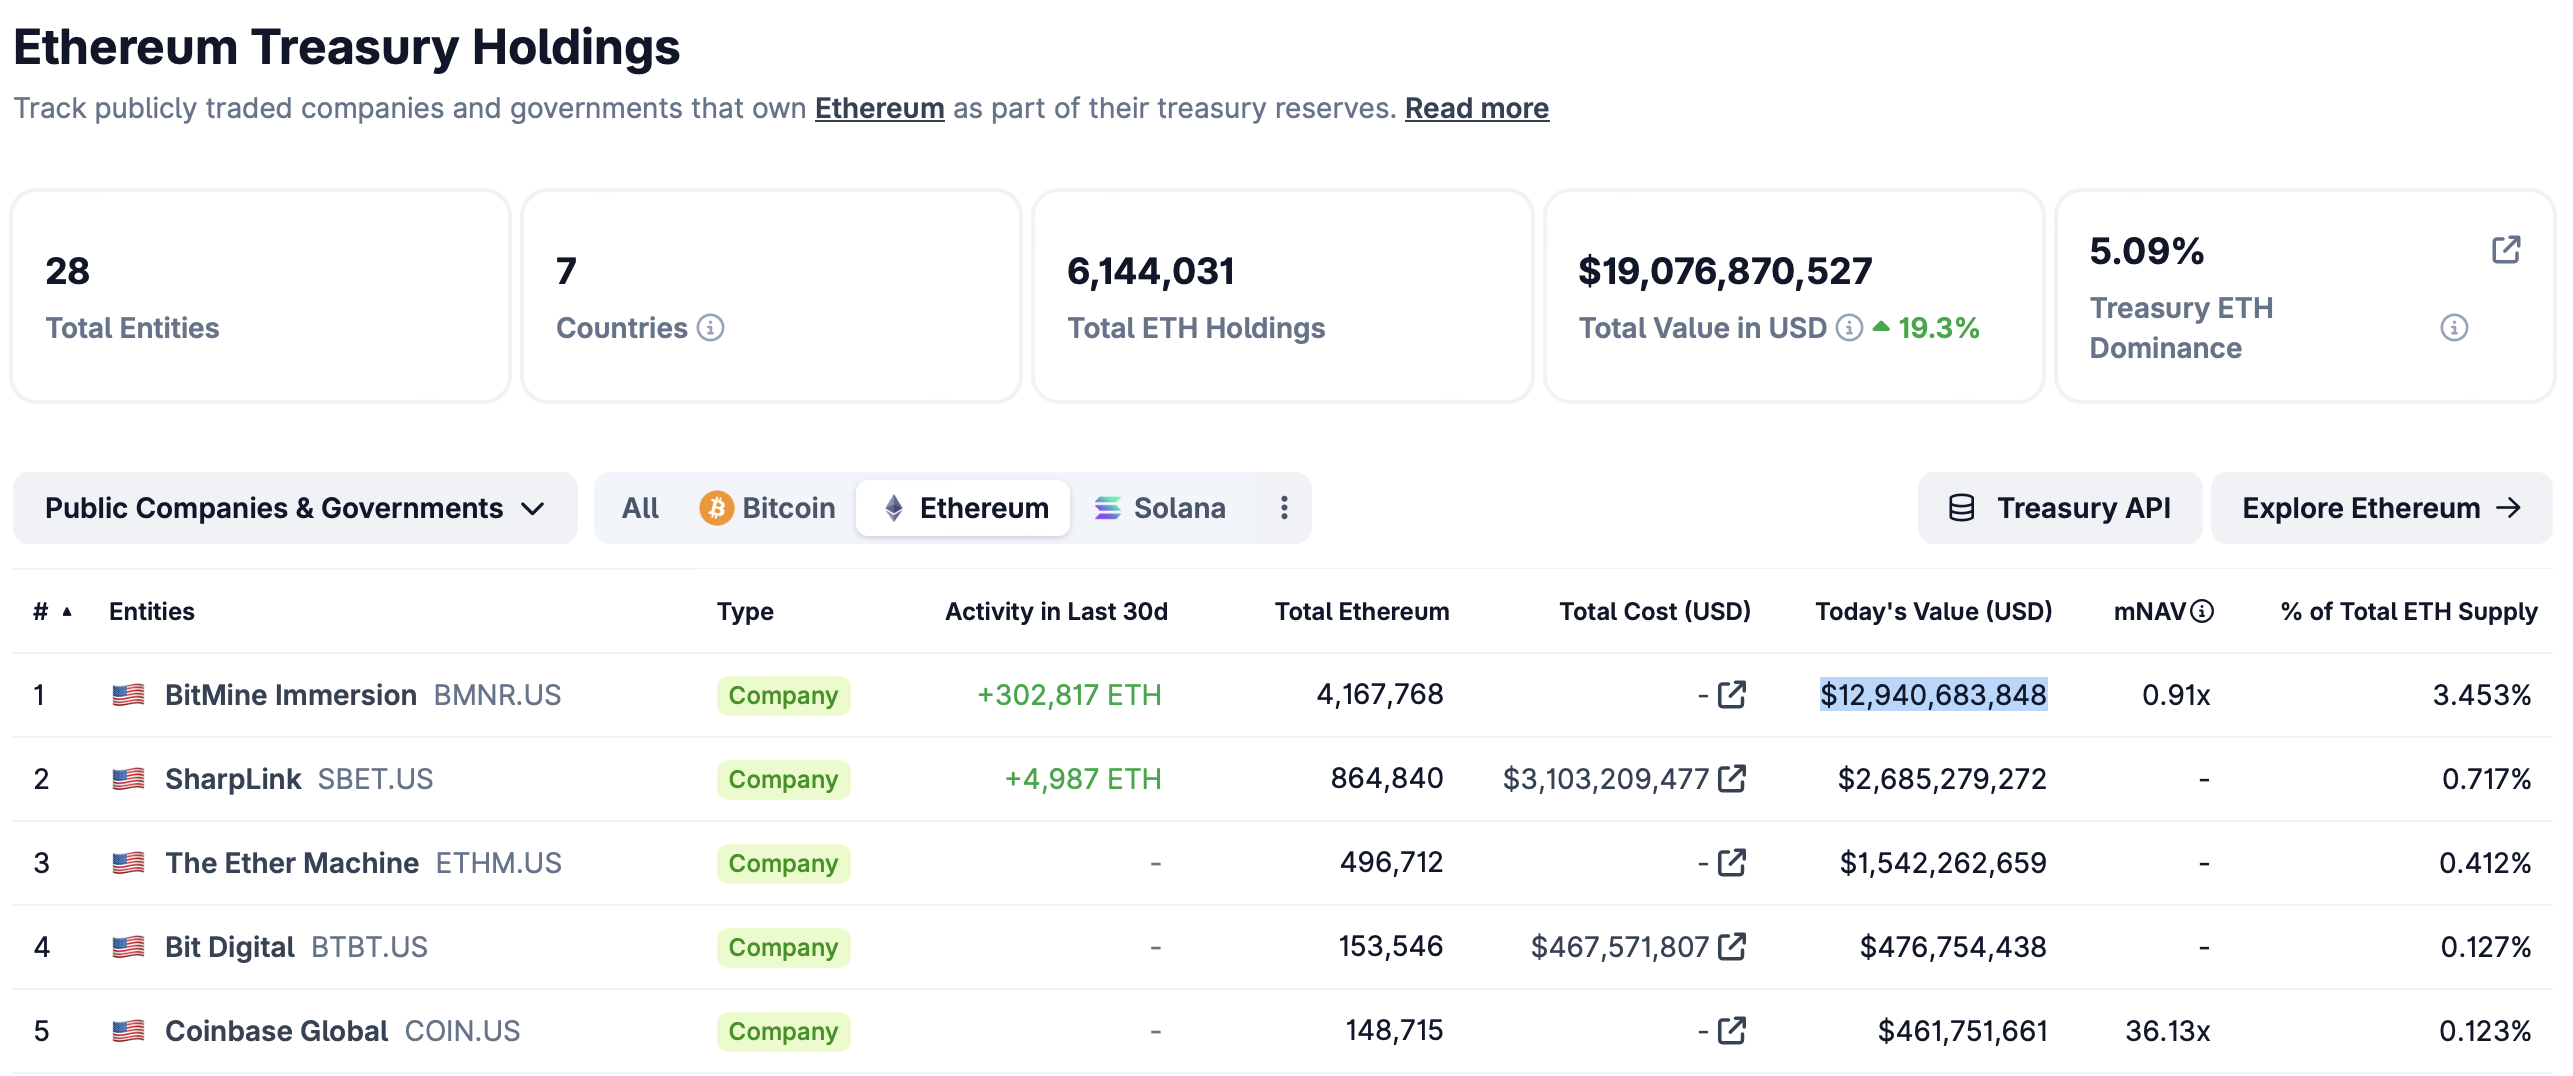Open the Coinbase Global COIN.US entity link
The height and width of the screenshot is (1076, 2573).
pos(275,1030)
